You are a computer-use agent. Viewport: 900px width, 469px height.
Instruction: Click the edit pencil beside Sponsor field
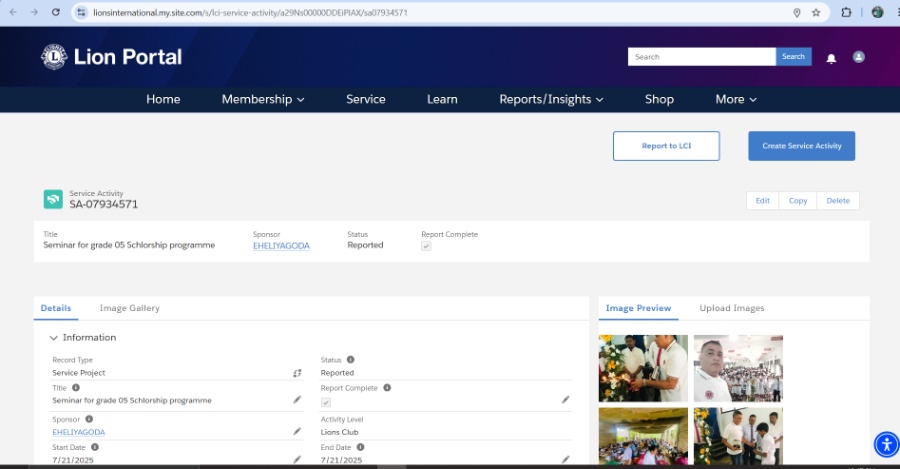pos(297,431)
